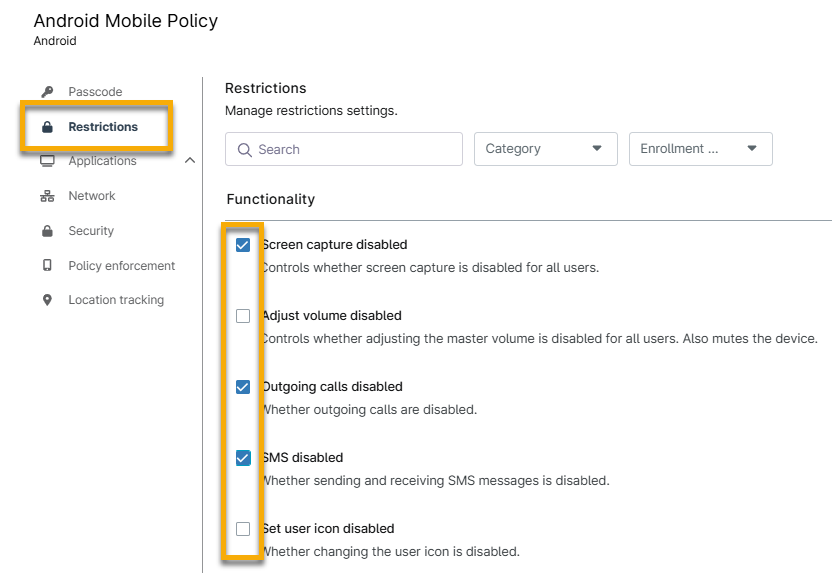Open the Category dropdown
The image size is (832, 573).
545,149
